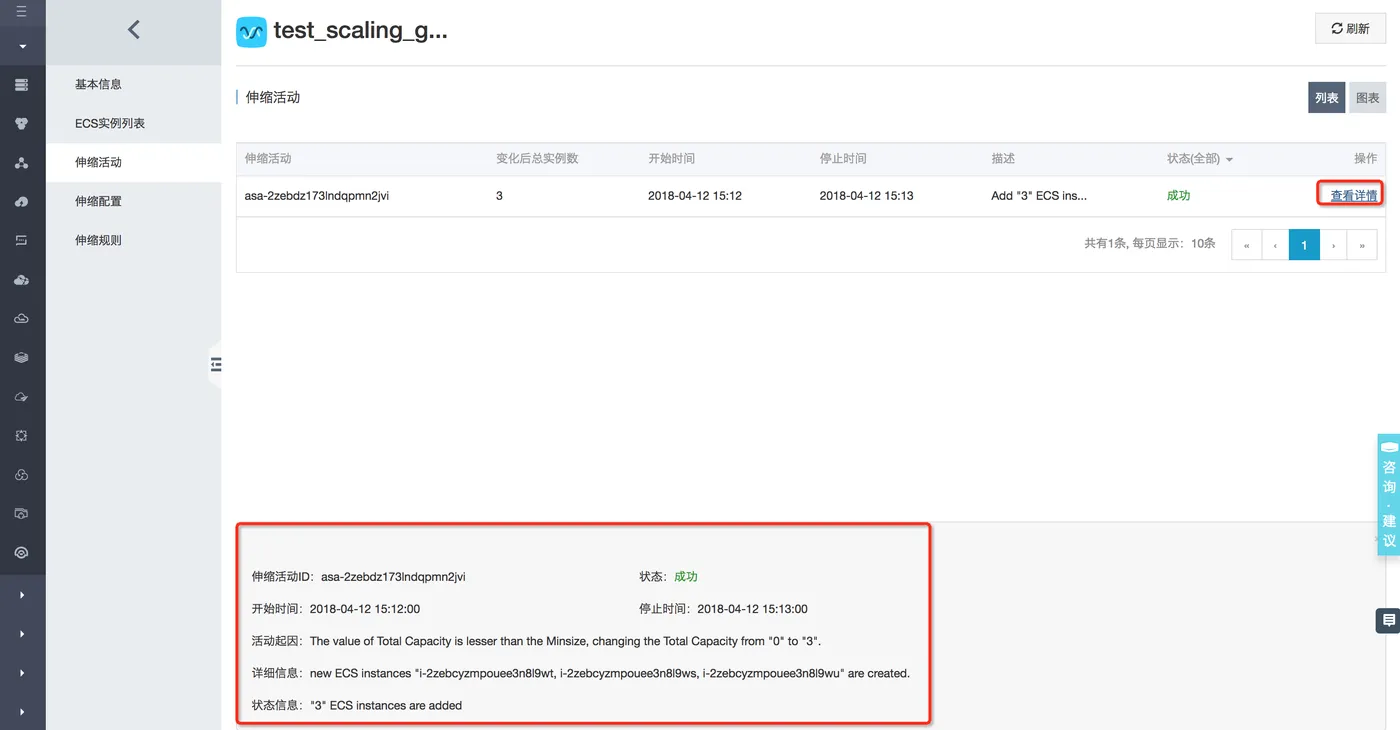
Task: Click the green 成功 status in the details panel
Action: tap(686, 577)
